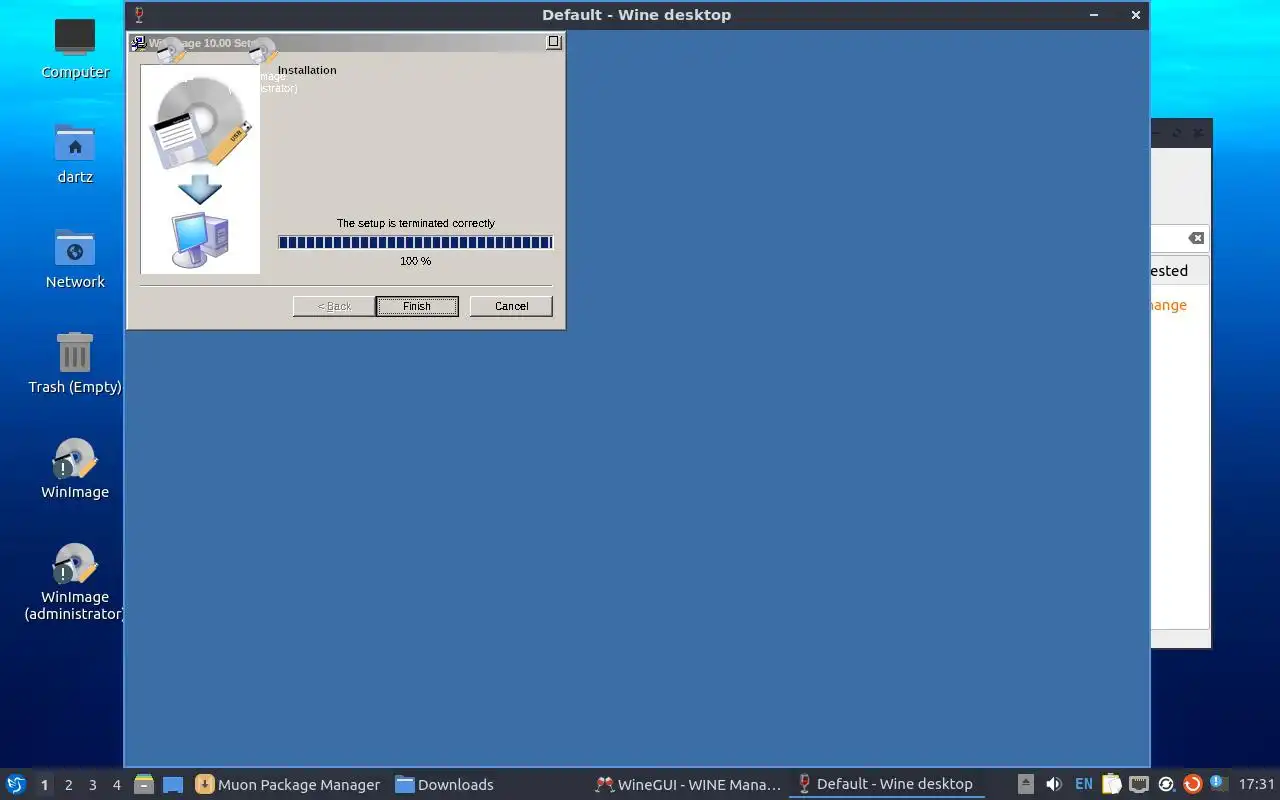Click the orange update notifier tray icon

(x=1192, y=784)
